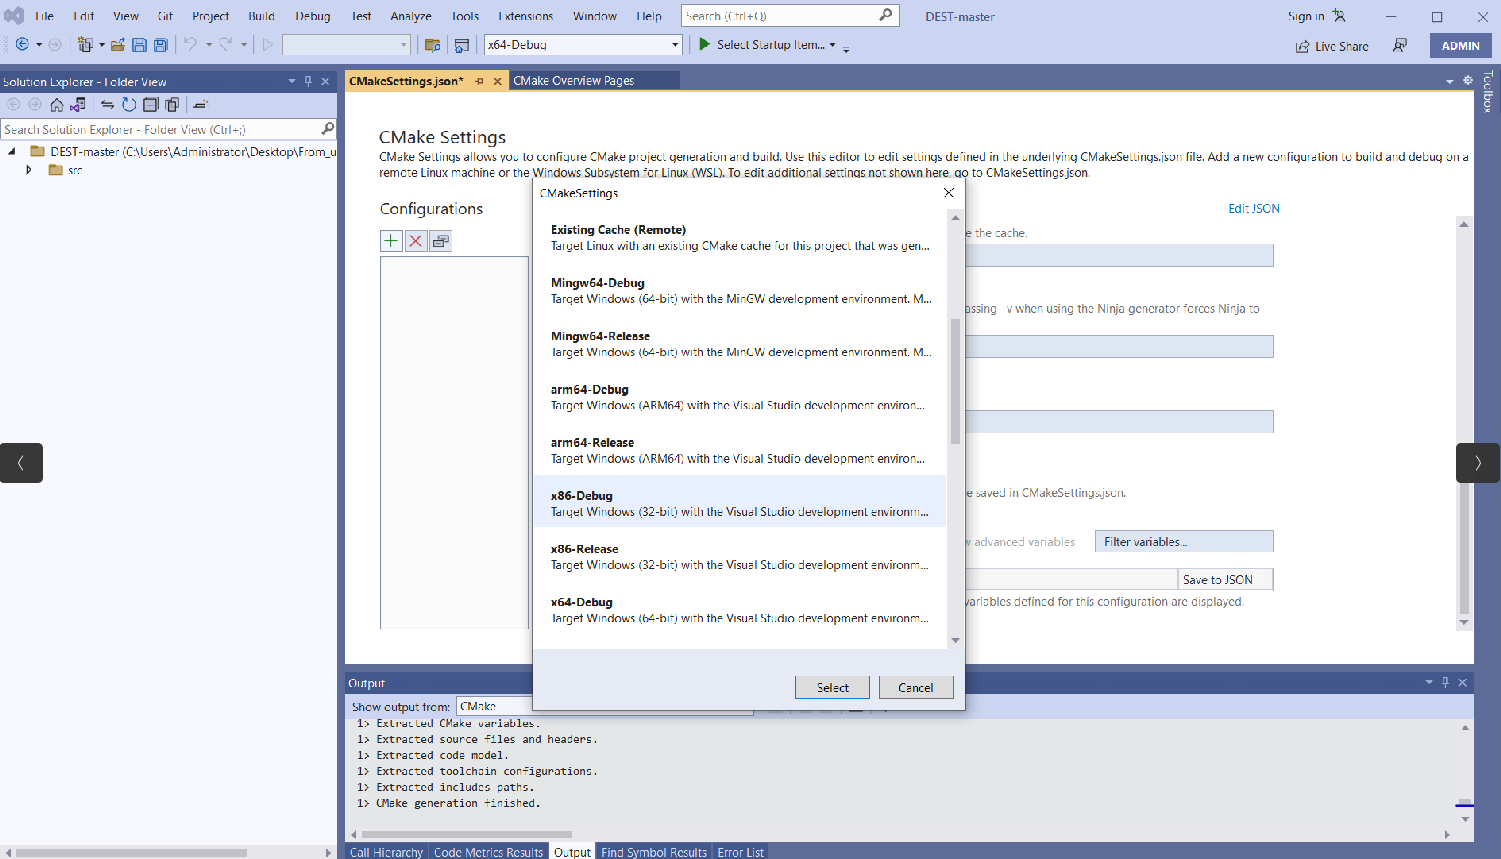The width and height of the screenshot is (1501, 859).
Task: Click the Send Feedback person icon
Action: pyautogui.click(x=1400, y=45)
